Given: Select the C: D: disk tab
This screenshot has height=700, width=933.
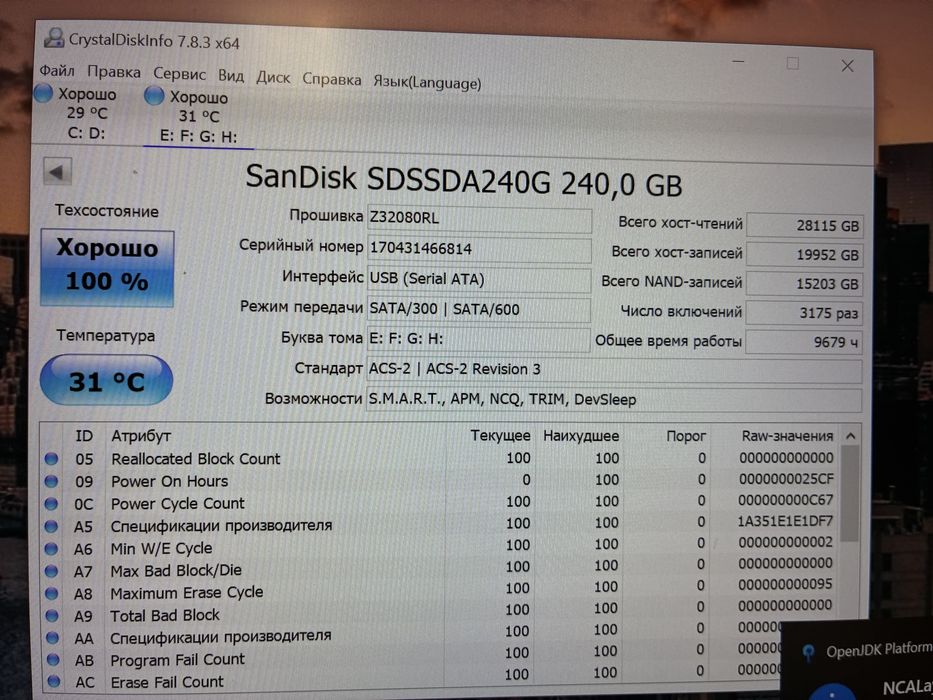Looking at the screenshot, I should [85, 113].
